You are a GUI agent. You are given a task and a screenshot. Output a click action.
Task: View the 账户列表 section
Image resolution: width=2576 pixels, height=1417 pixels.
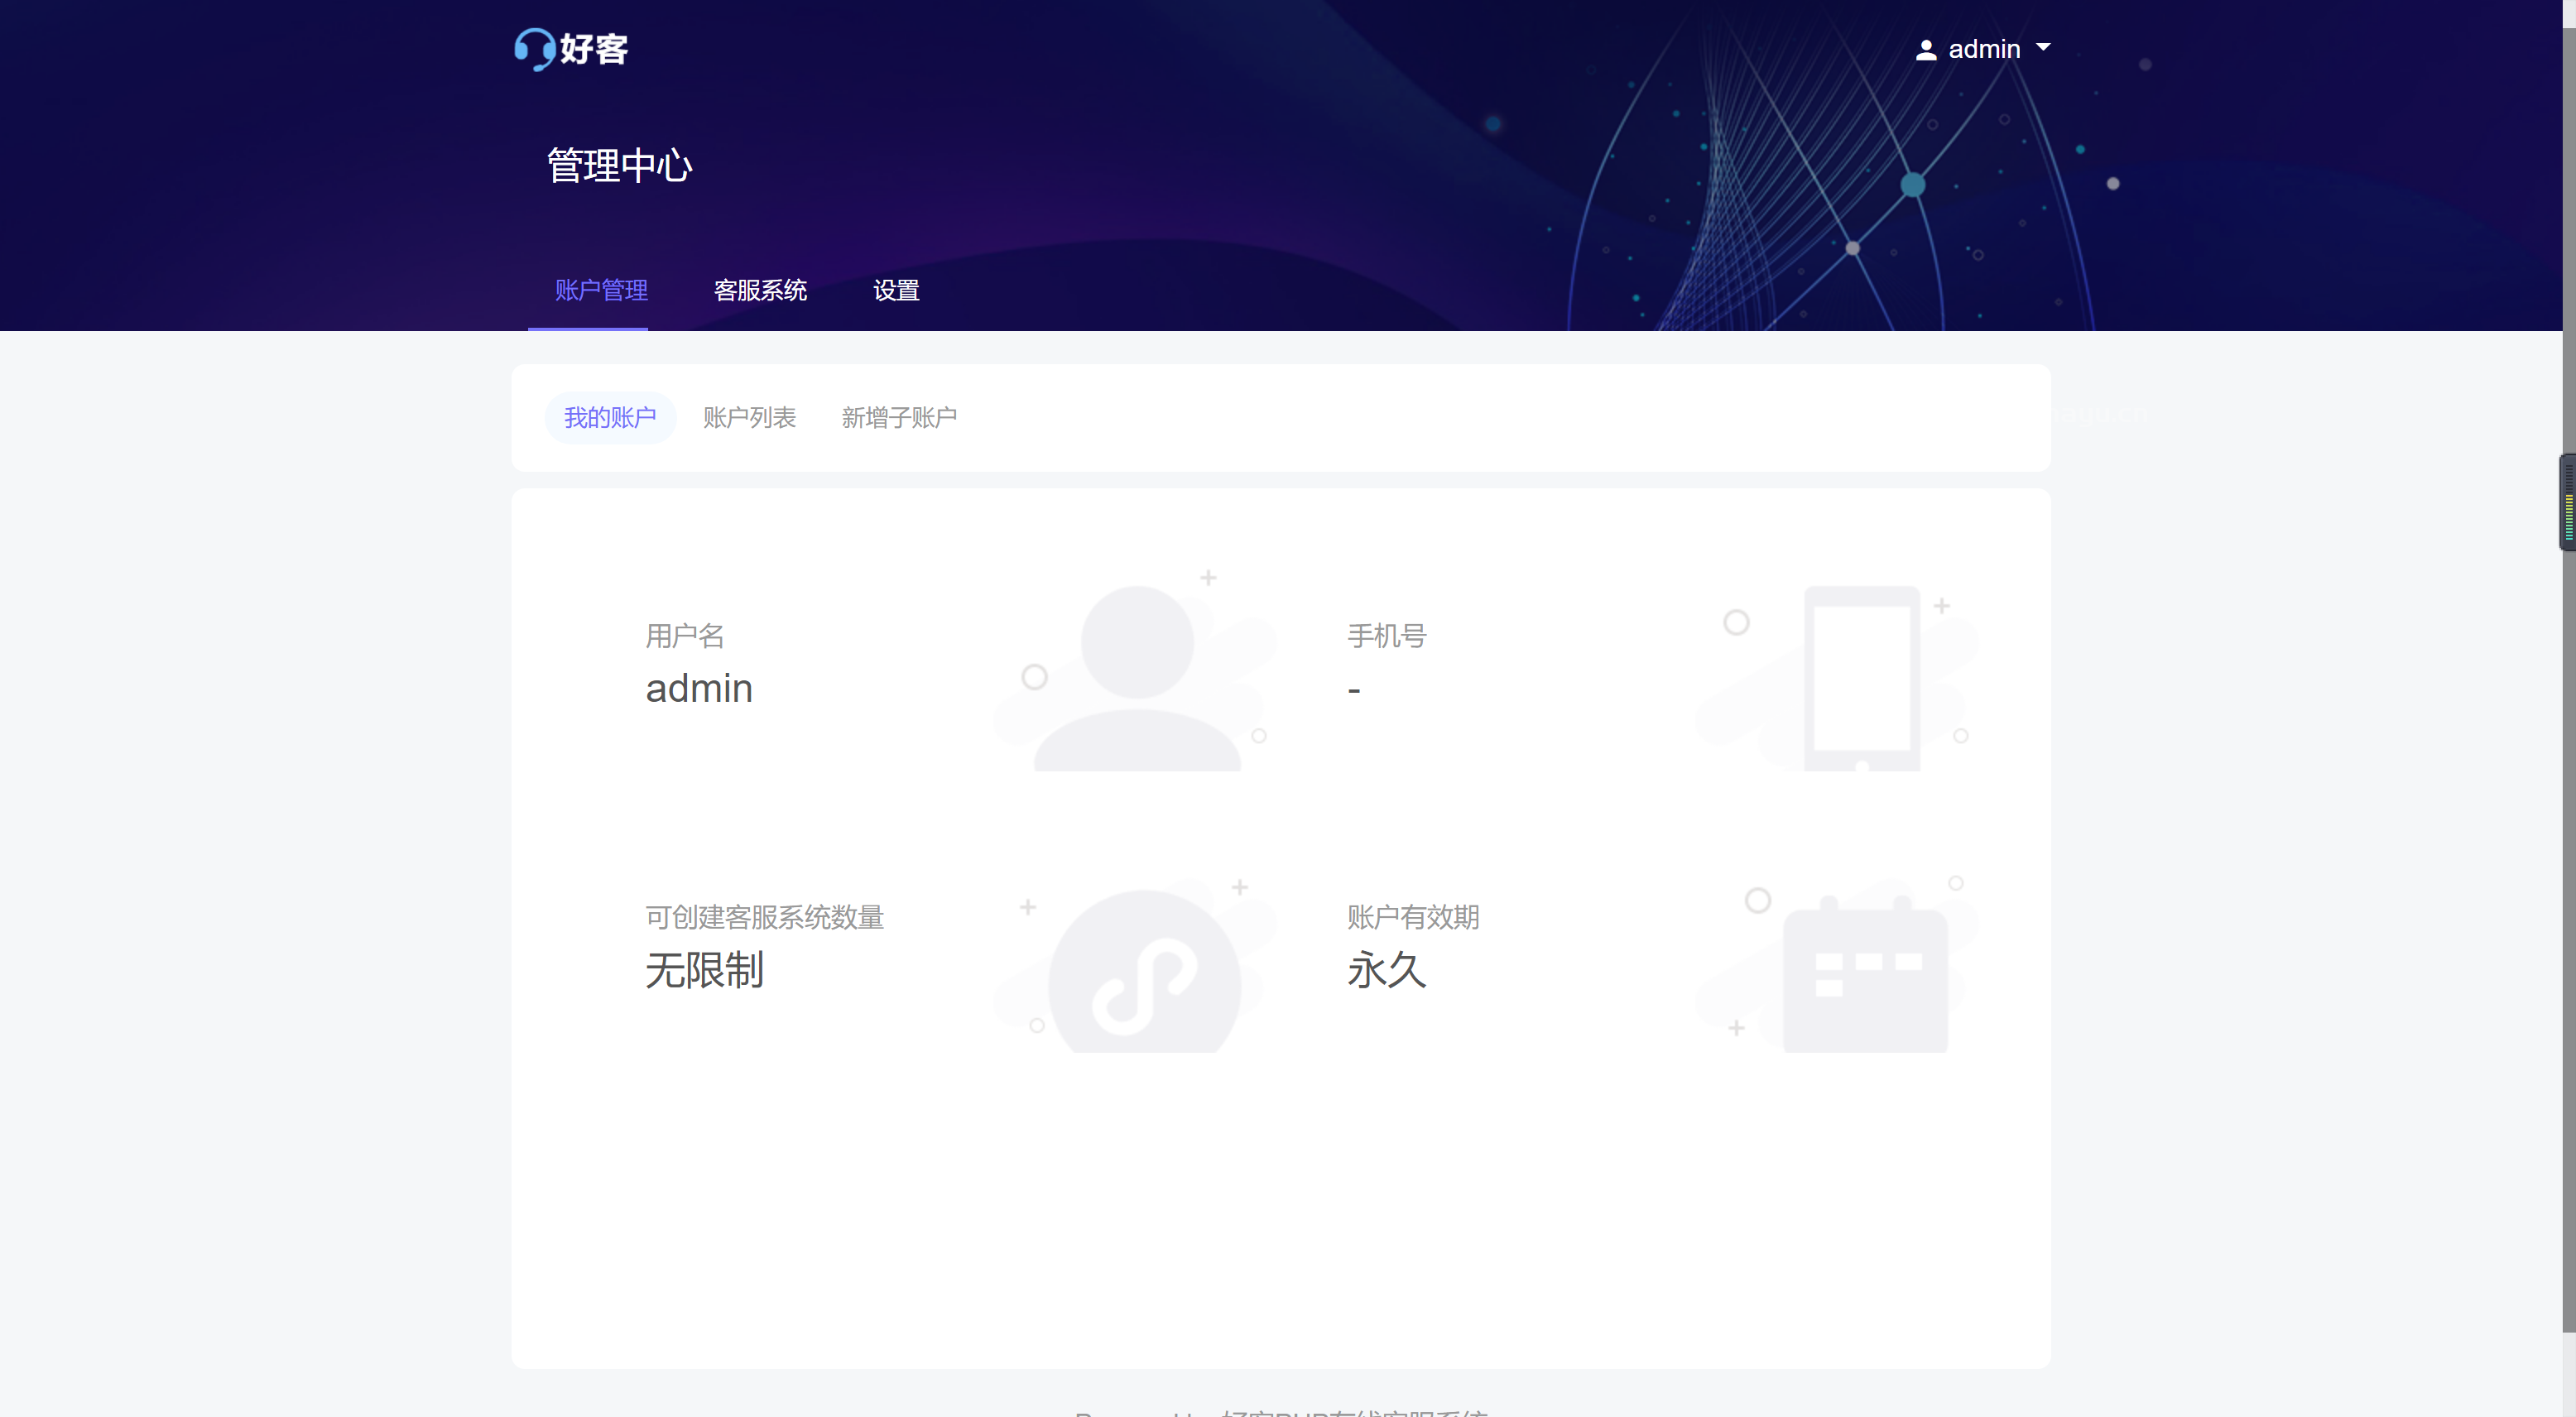750,417
